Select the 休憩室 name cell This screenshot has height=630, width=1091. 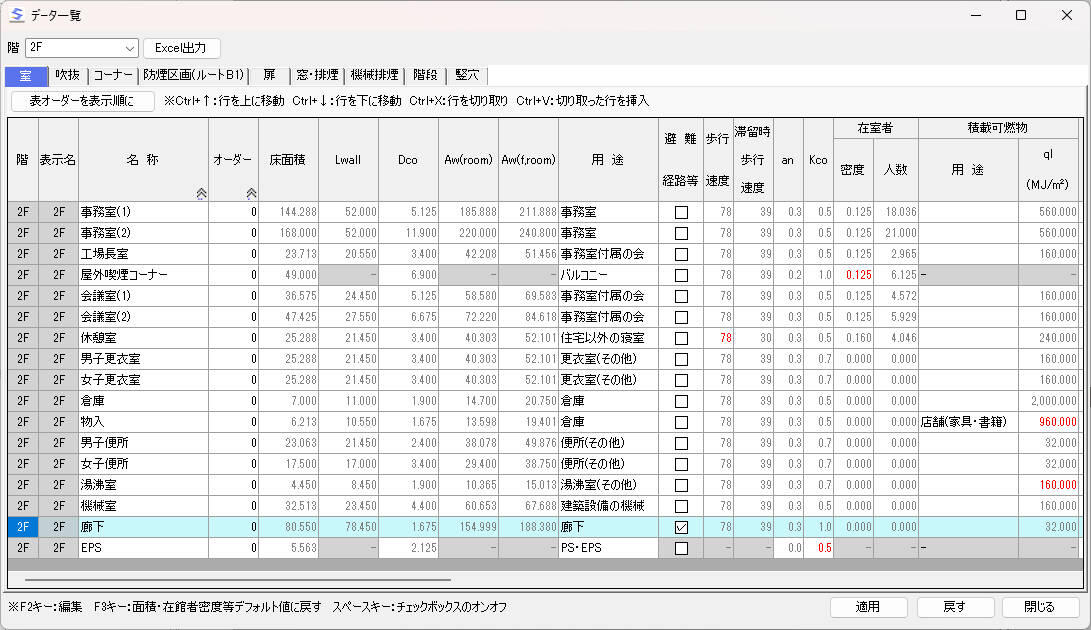click(143, 338)
